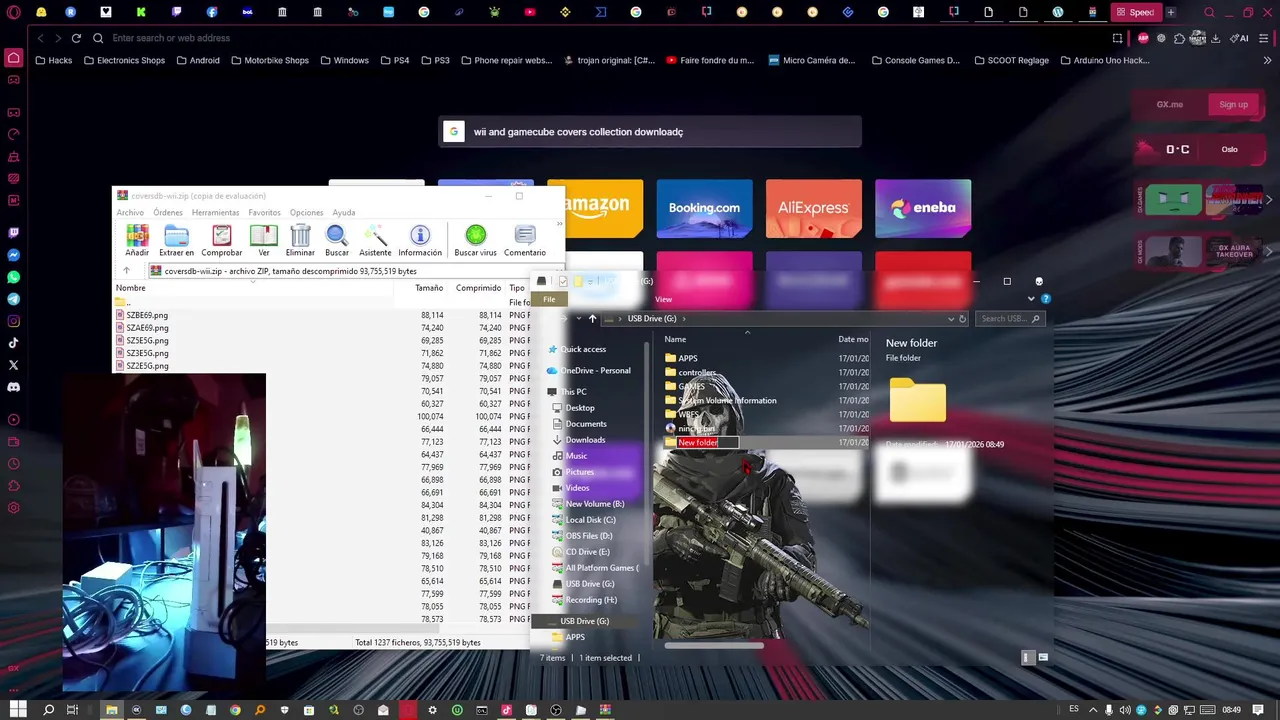Launch the Asistente wand icon in WinRAR
This screenshot has width=1280, height=720.
(x=375, y=240)
